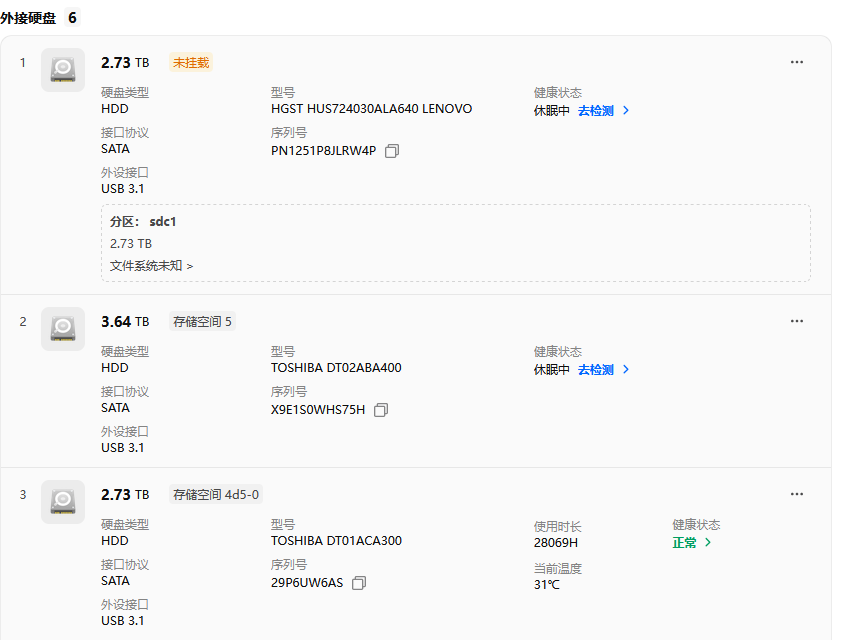842x640 pixels.
Task: Click the TOSHIBA DT02ABA400 drive icon
Action: click(62, 329)
